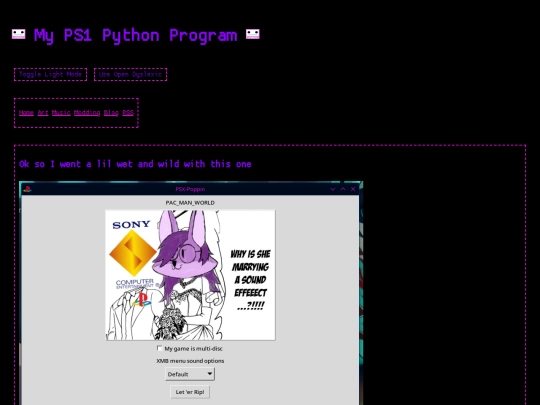The width and height of the screenshot is (540, 405).
Task: Click the PAC_MAN_WORLD game title text
Action: [190, 202]
